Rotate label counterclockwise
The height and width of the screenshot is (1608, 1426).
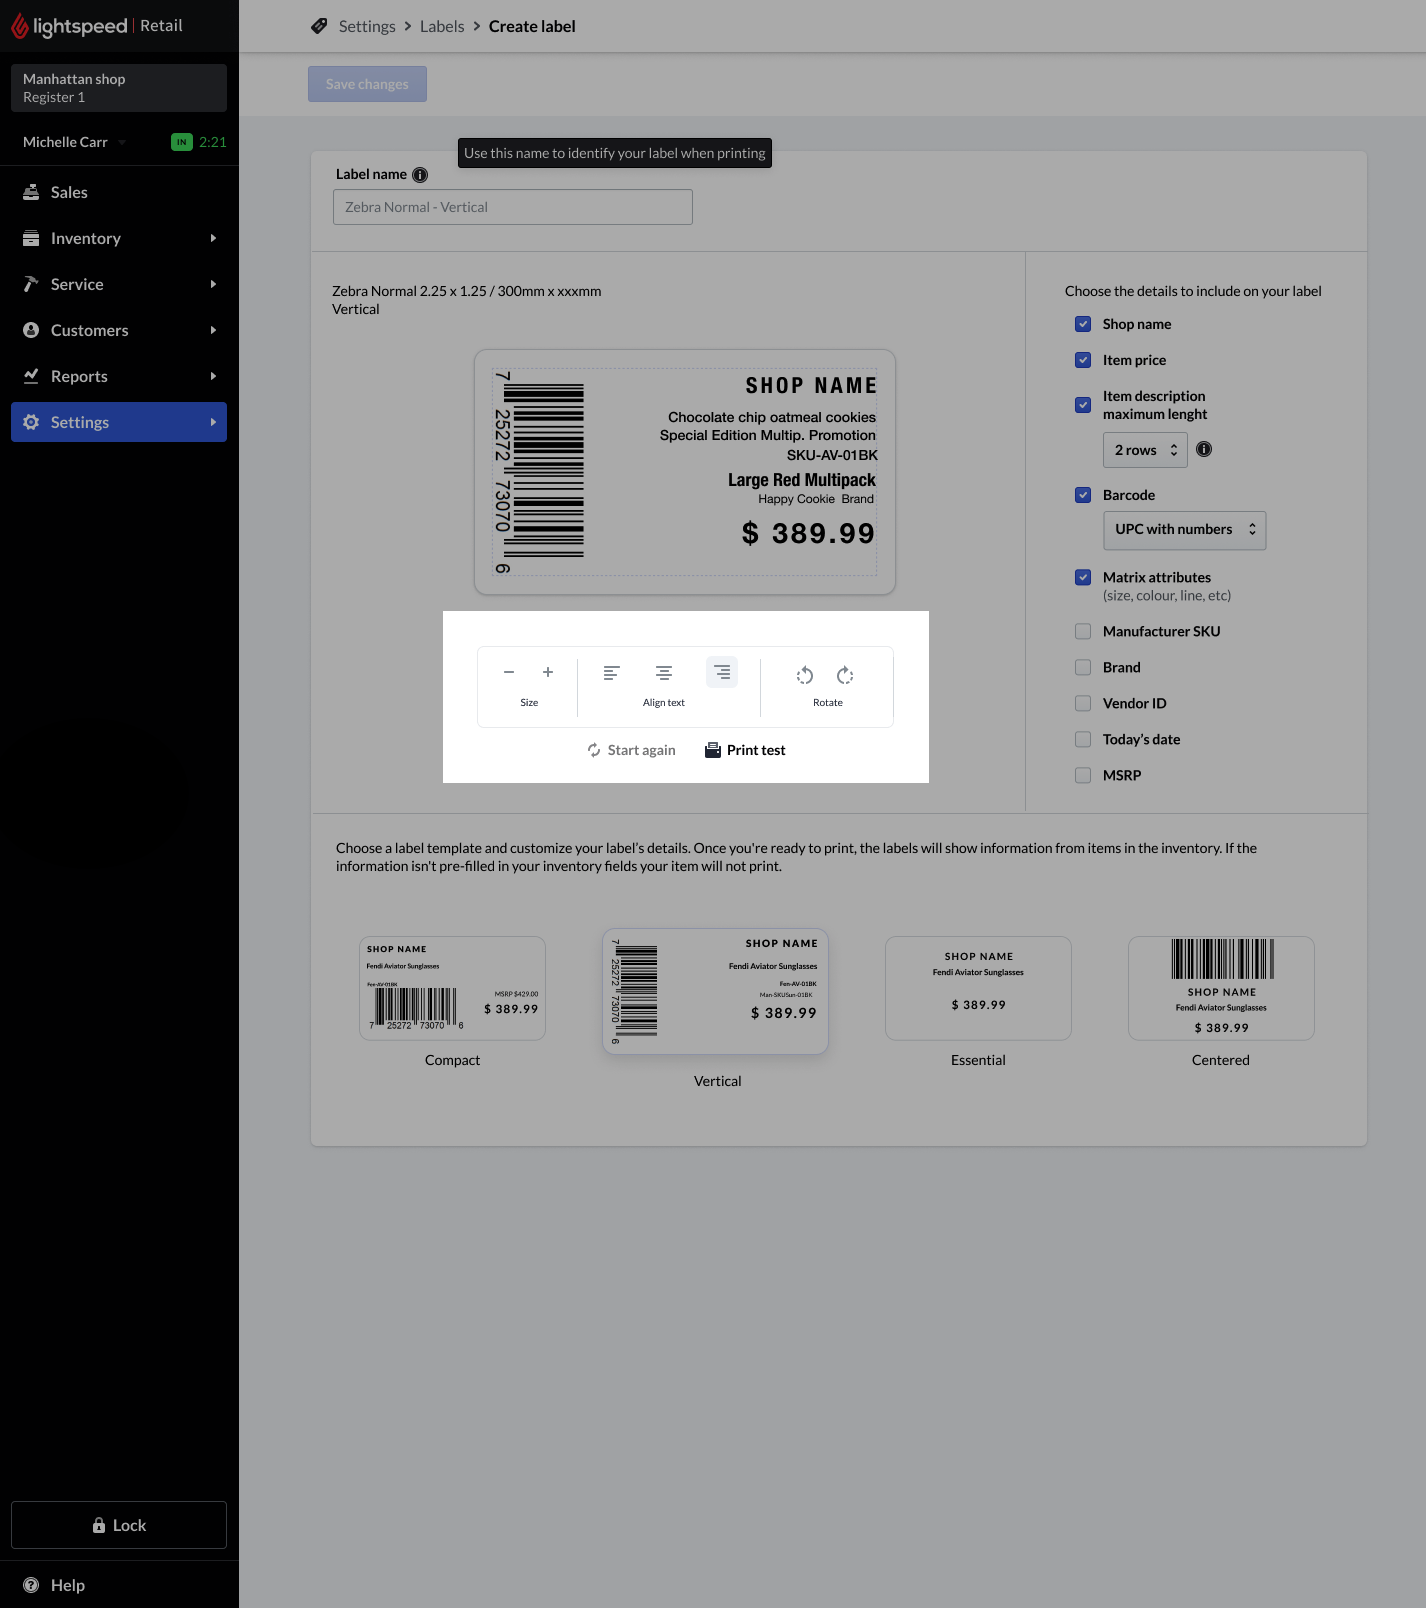805,675
